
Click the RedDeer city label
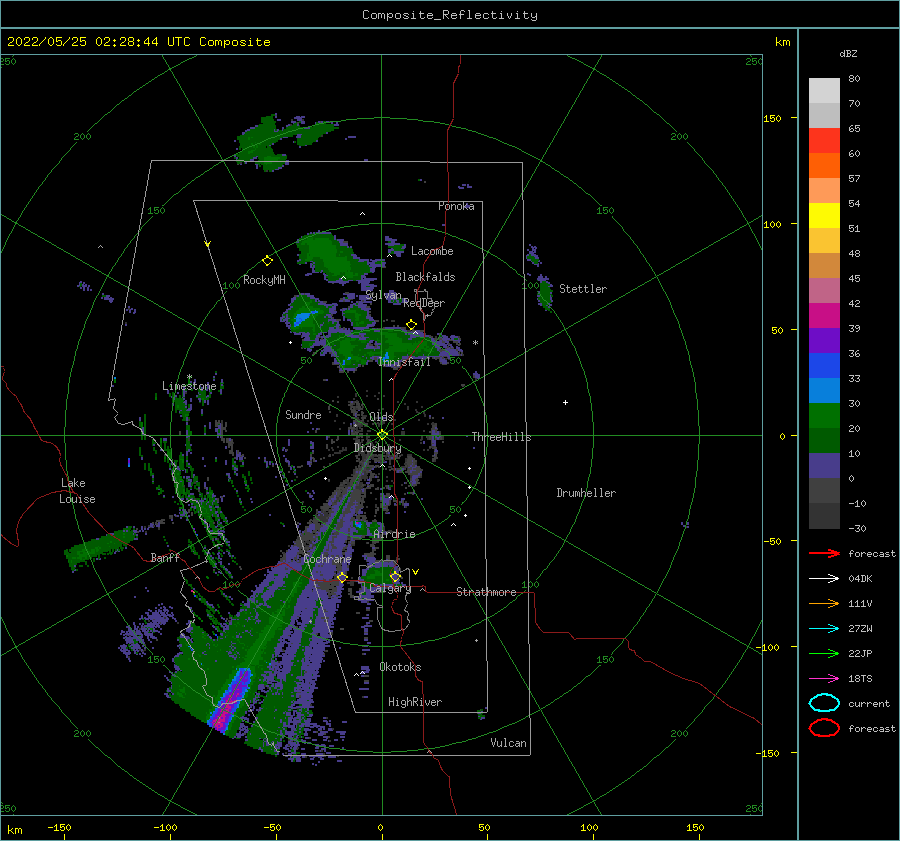pyautogui.click(x=424, y=303)
